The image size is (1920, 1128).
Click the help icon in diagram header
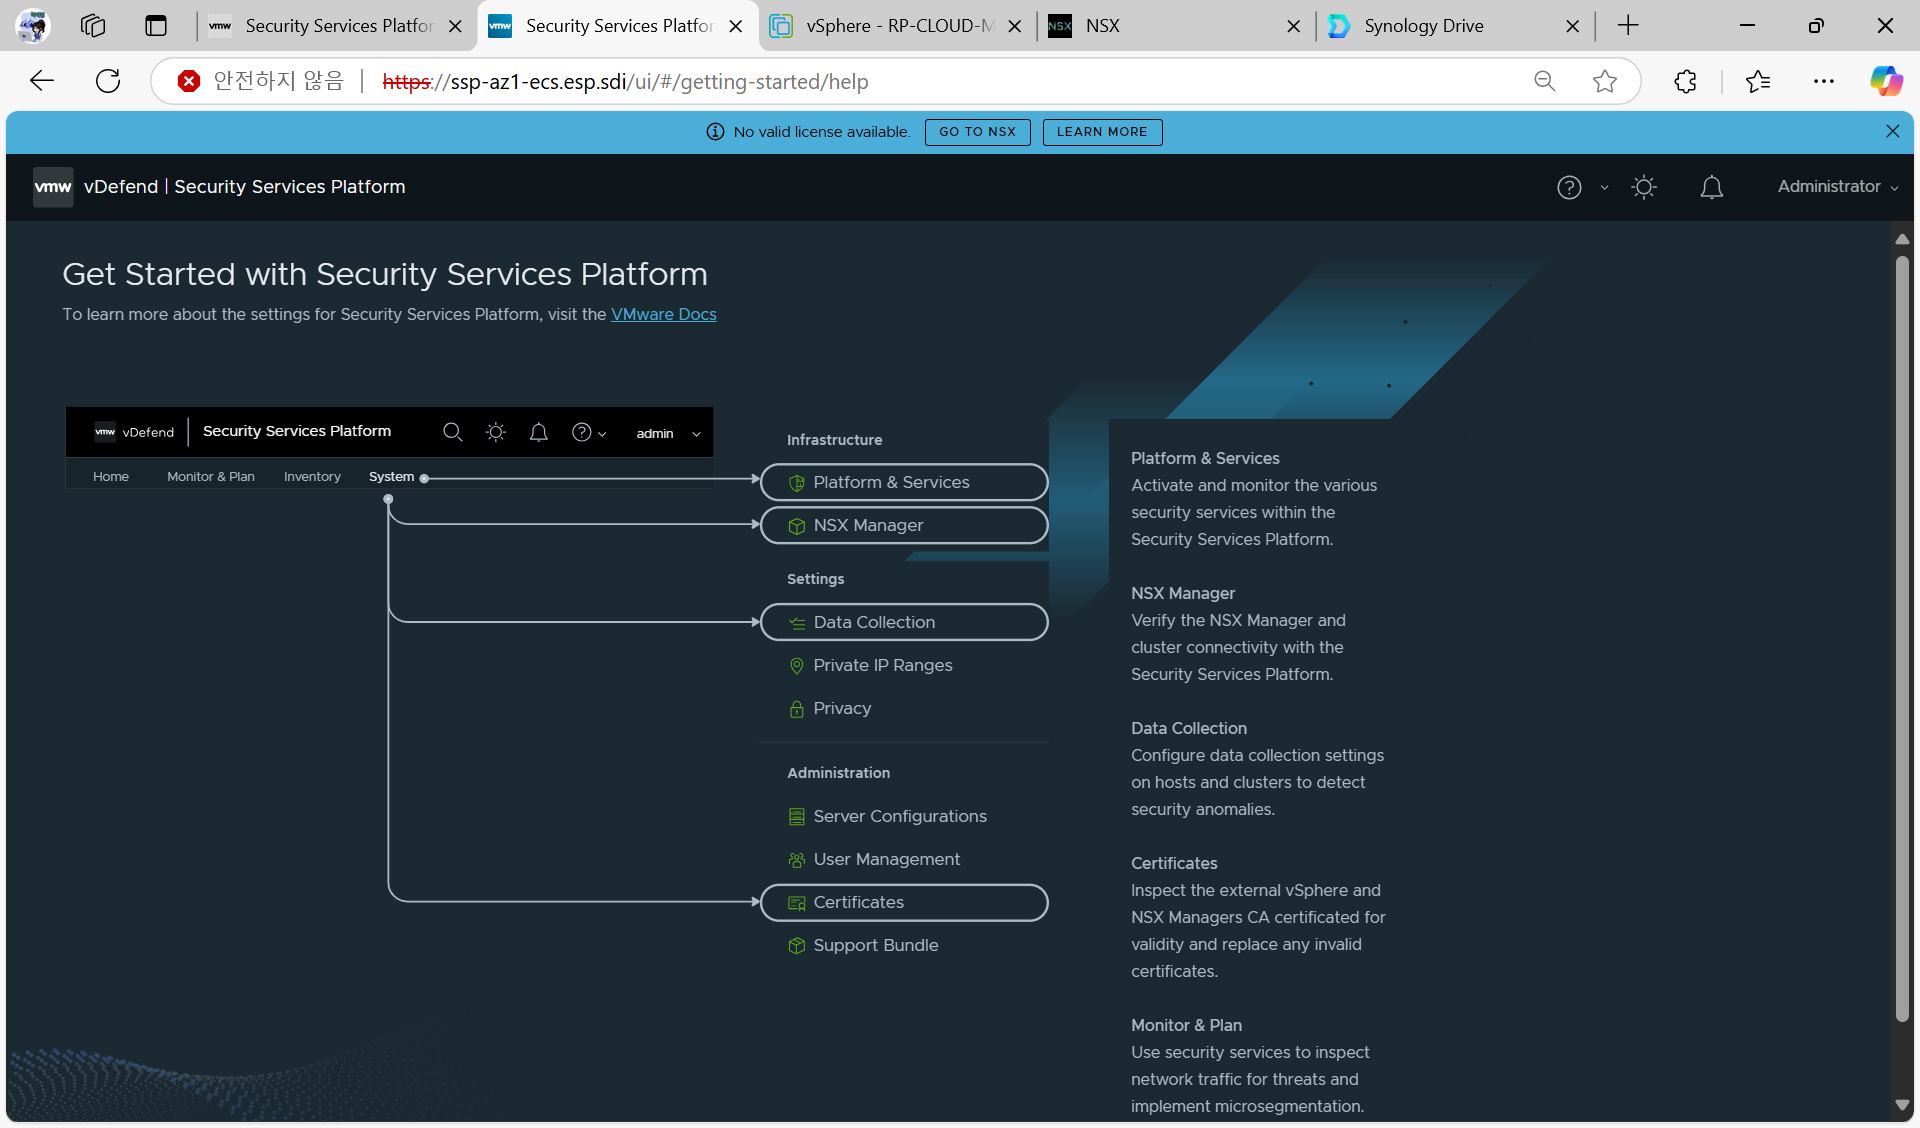pos(582,432)
